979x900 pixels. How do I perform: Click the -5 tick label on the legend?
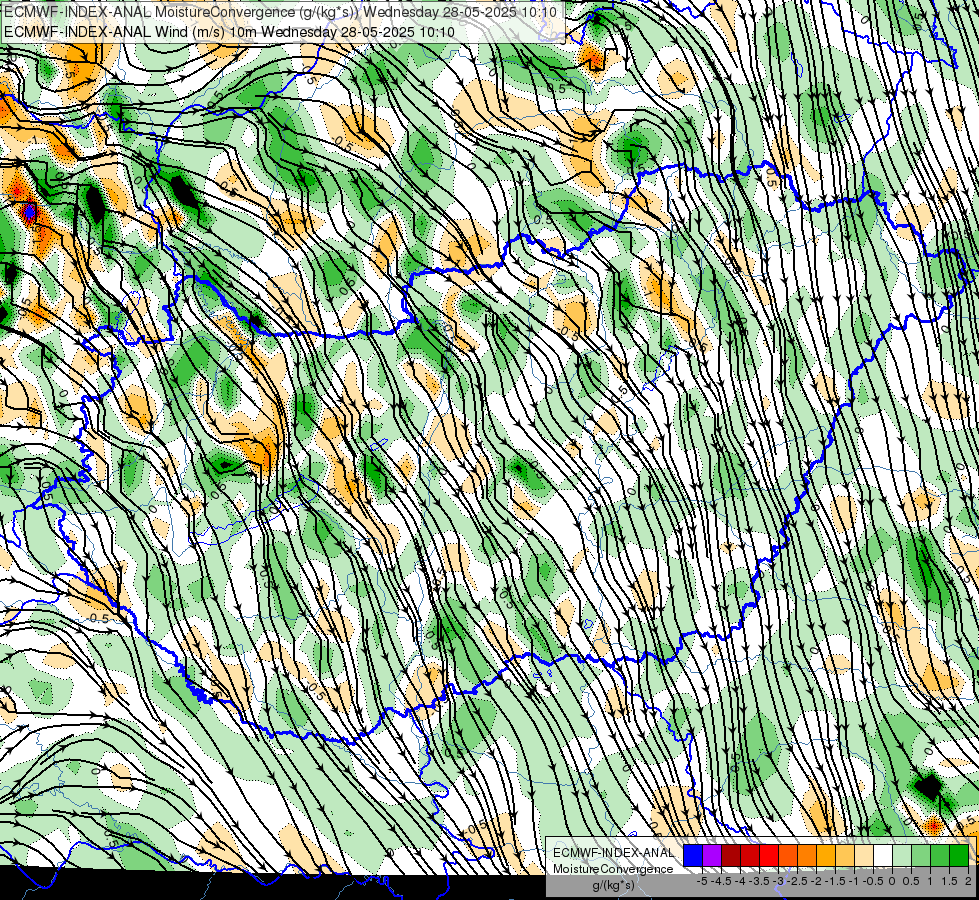(x=702, y=881)
